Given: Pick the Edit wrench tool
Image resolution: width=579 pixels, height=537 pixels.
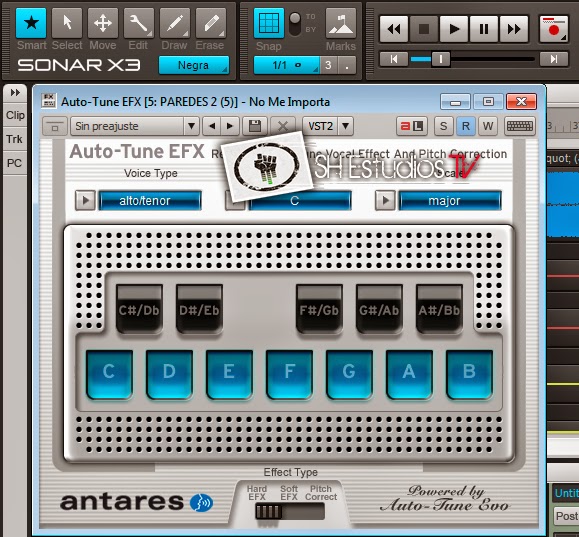Looking at the screenshot, I should pos(138,23).
